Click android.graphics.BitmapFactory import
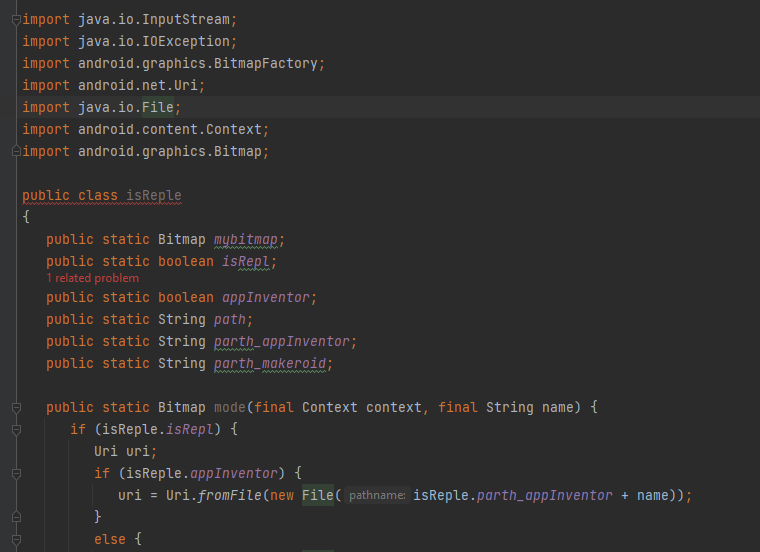The image size is (760, 552). coord(198,63)
